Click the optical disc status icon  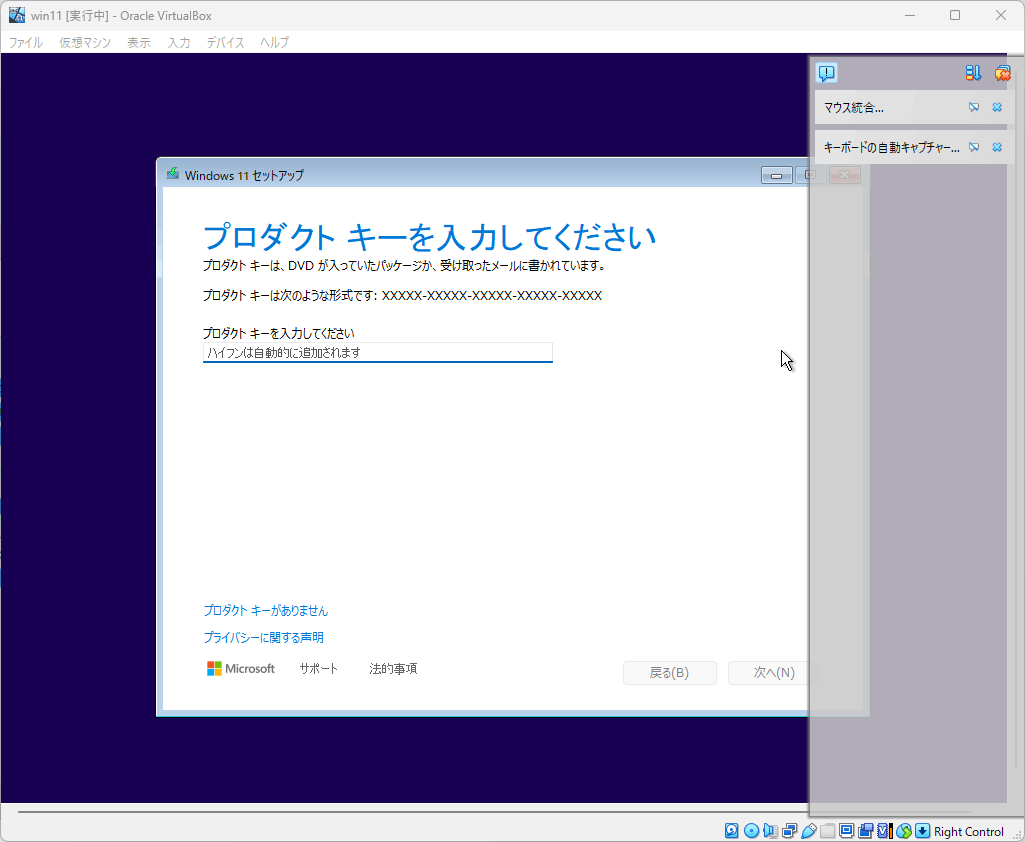751,831
